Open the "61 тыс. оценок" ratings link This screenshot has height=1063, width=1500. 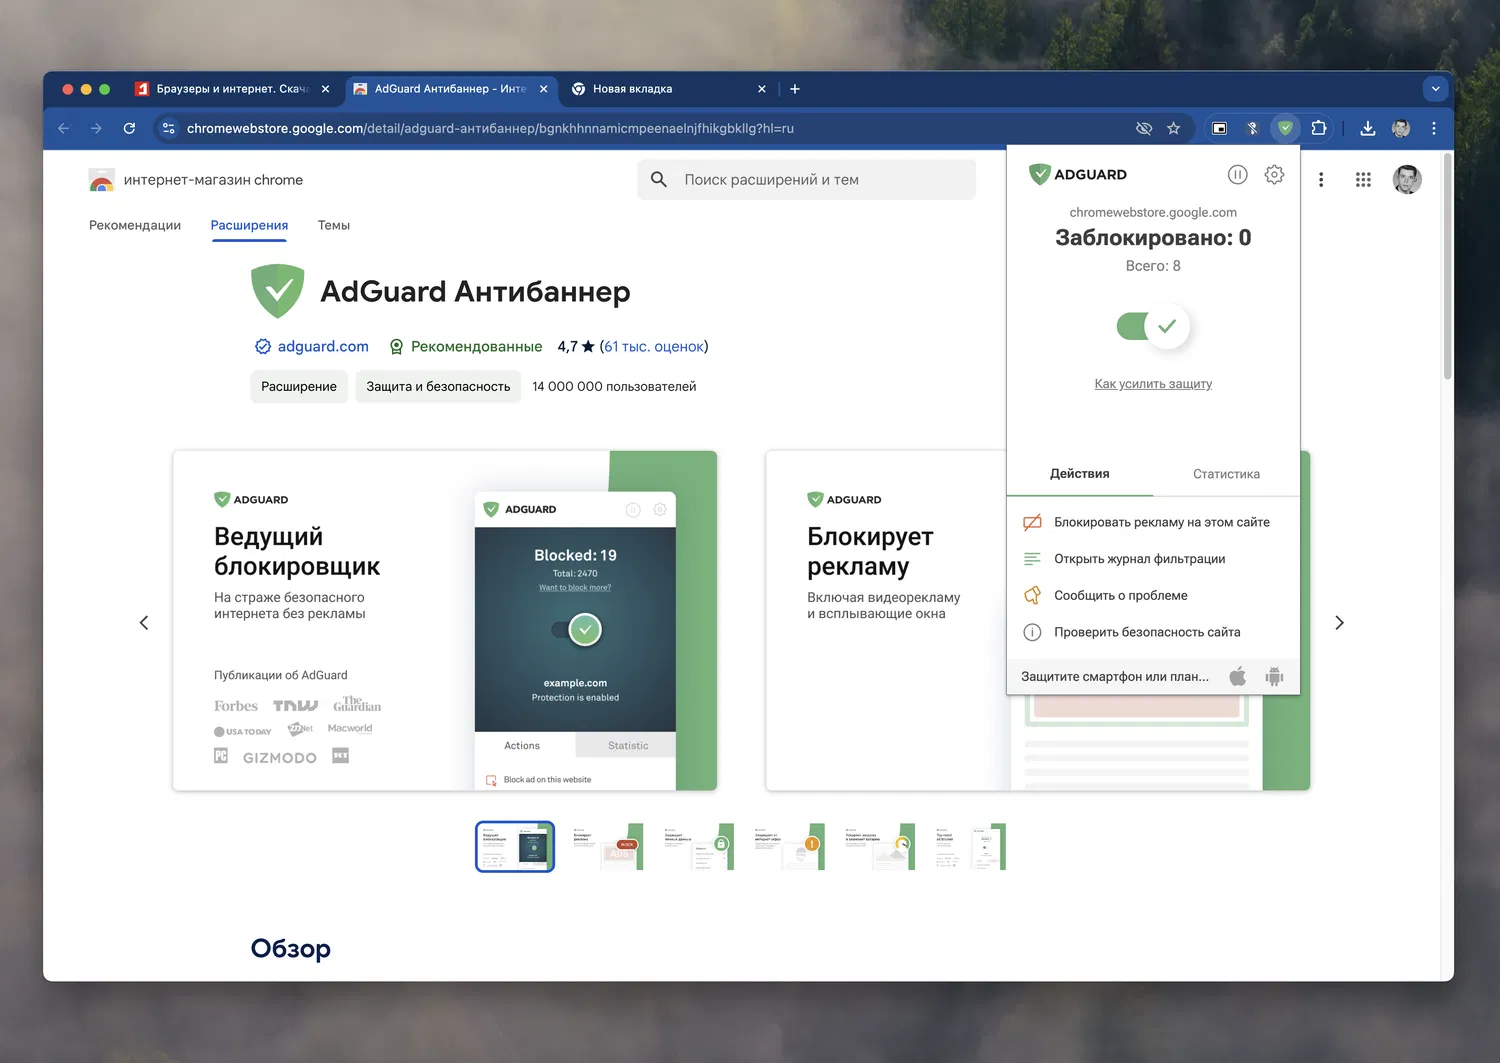654,346
